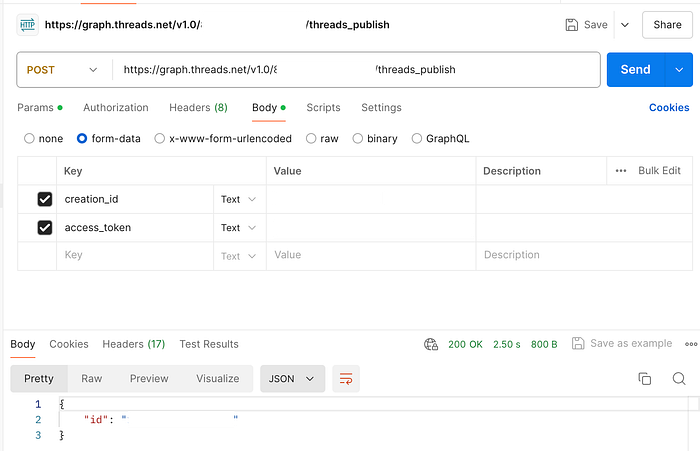The height and width of the screenshot is (451, 700).
Task: Click the 800 B response size
Action: point(544,344)
